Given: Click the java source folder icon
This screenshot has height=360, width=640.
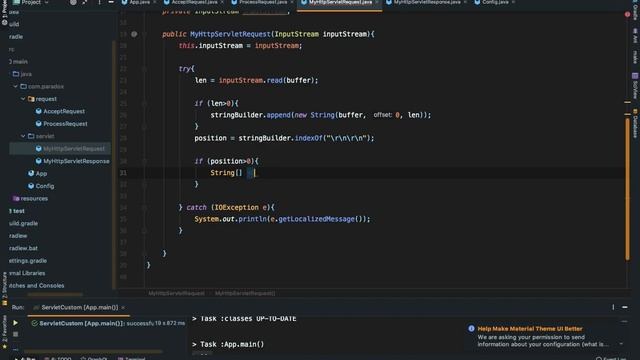Looking at the screenshot, I should [16, 74].
